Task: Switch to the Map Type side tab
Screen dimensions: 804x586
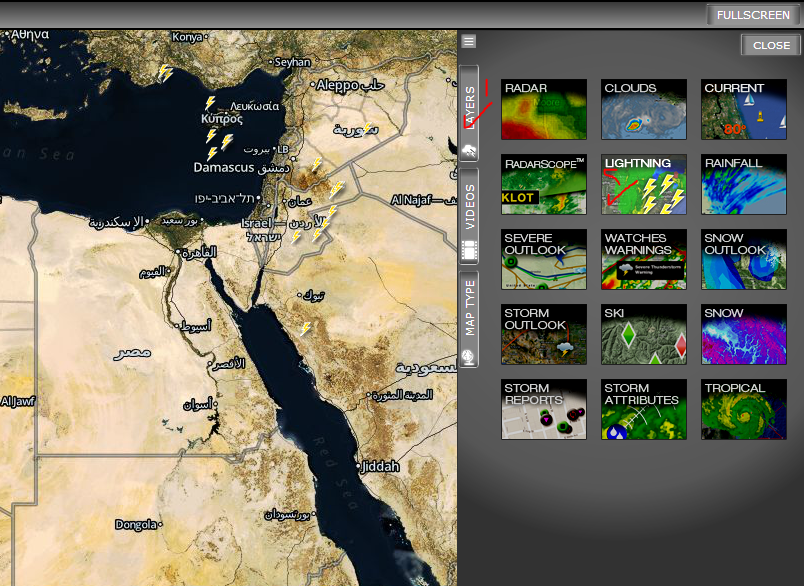Action: tap(469, 319)
